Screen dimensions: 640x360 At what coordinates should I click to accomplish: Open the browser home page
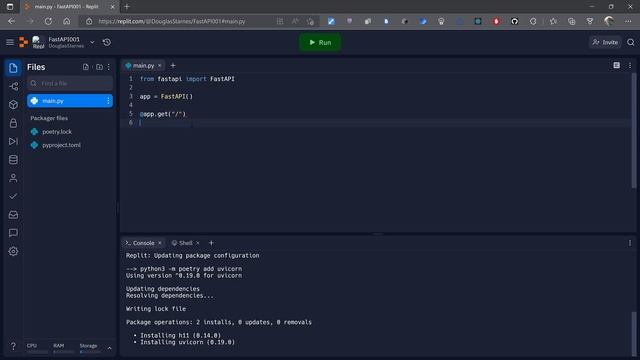click(x=67, y=21)
